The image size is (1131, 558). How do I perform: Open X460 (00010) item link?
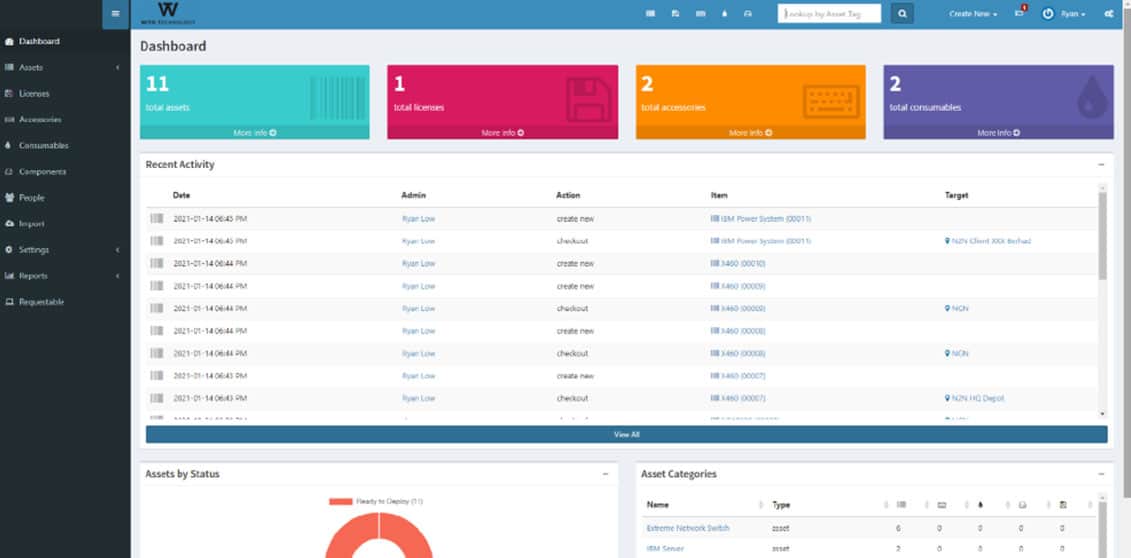coord(738,263)
